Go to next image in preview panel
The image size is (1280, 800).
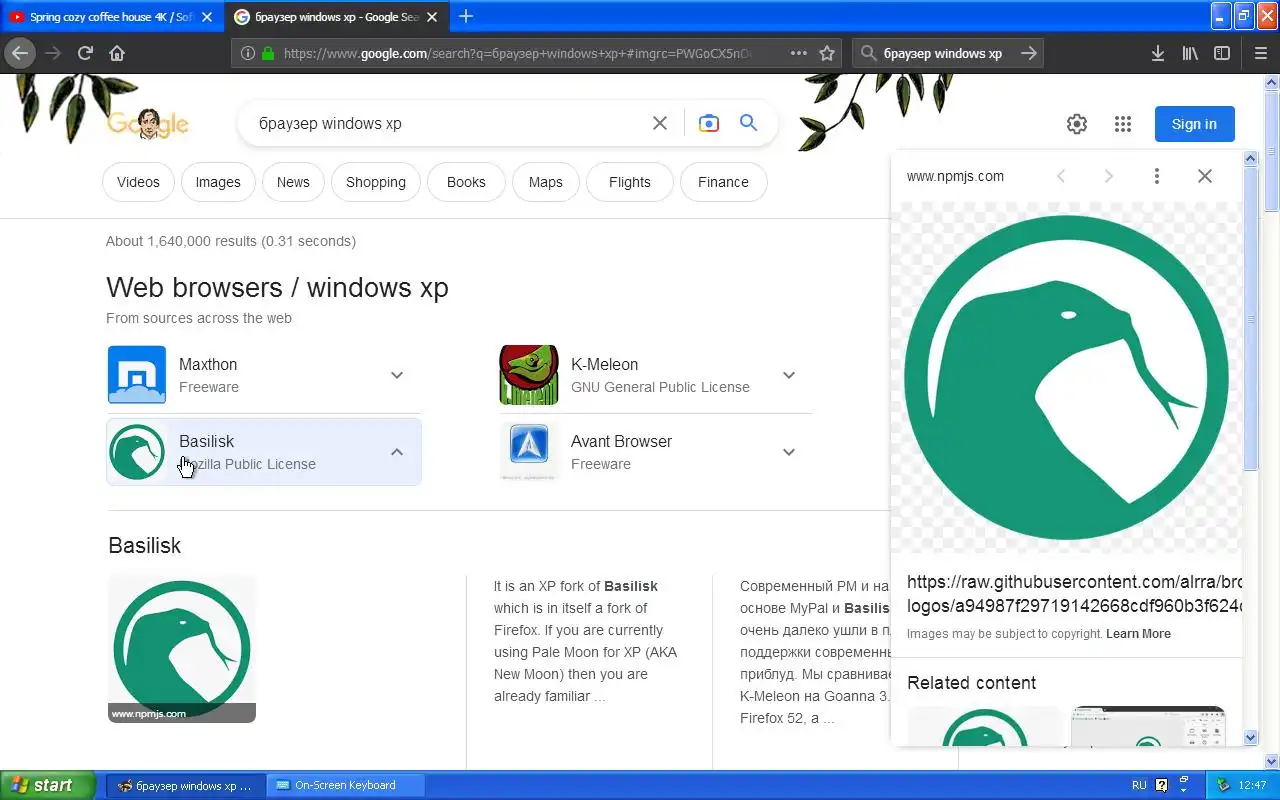1108,176
